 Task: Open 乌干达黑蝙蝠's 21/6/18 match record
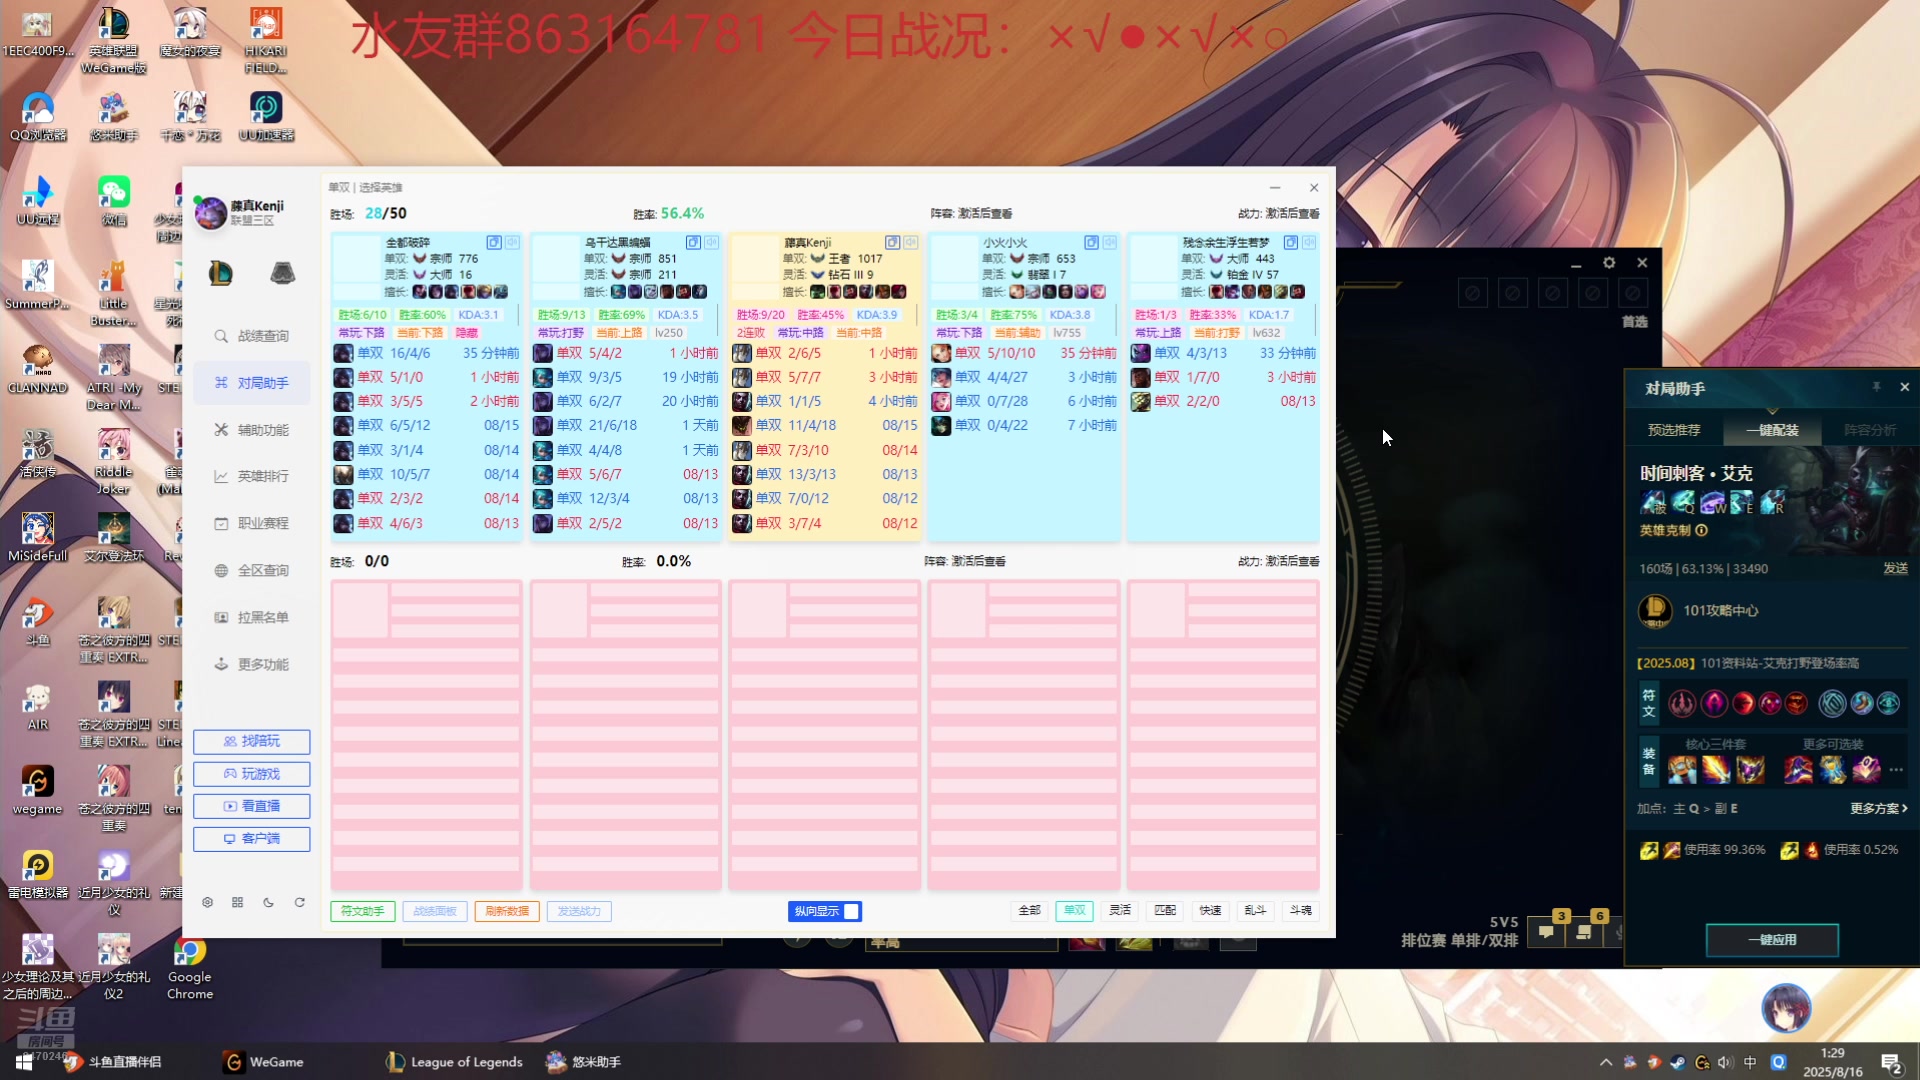[x=626, y=426]
